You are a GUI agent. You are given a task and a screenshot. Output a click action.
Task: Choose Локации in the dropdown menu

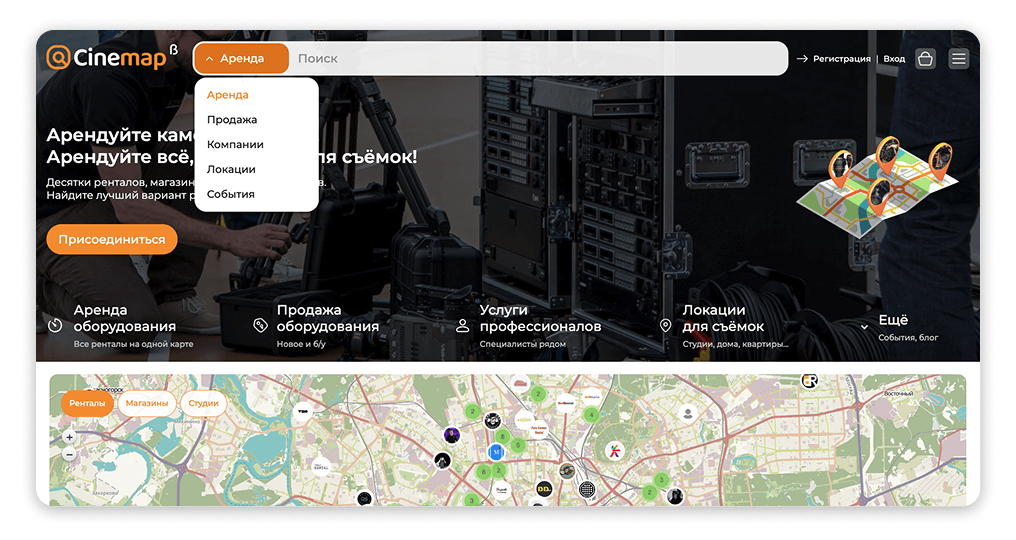tap(231, 170)
